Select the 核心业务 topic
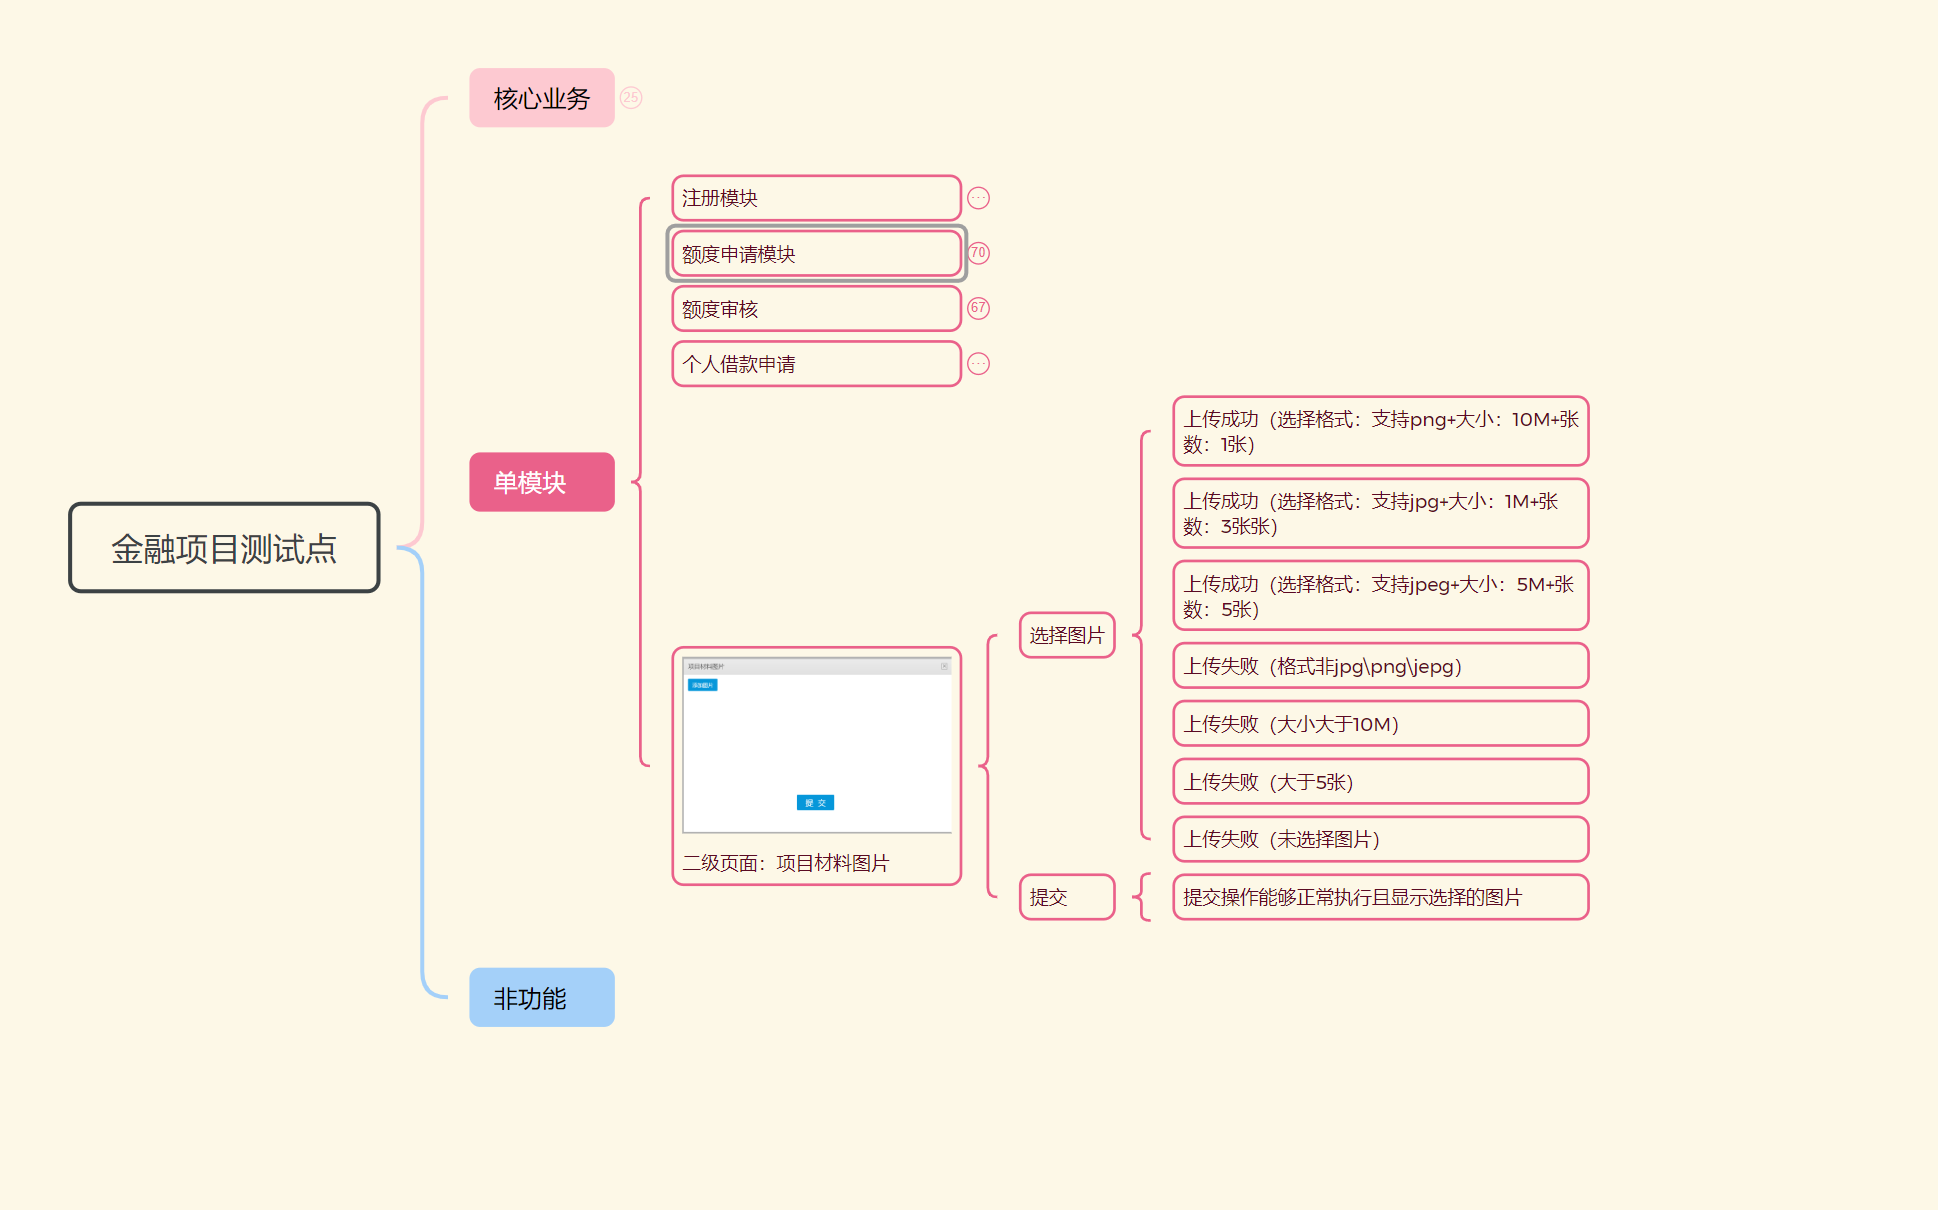 pyautogui.click(x=541, y=98)
